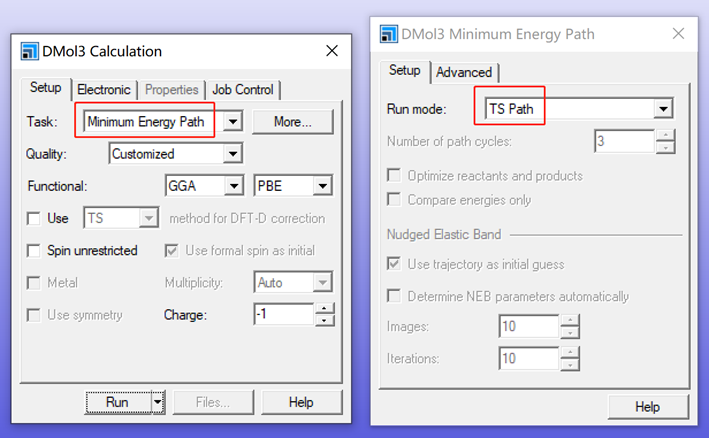709x438 pixels.
Task: Expand the Quality dropdown
Action: (x=232, y=154)
